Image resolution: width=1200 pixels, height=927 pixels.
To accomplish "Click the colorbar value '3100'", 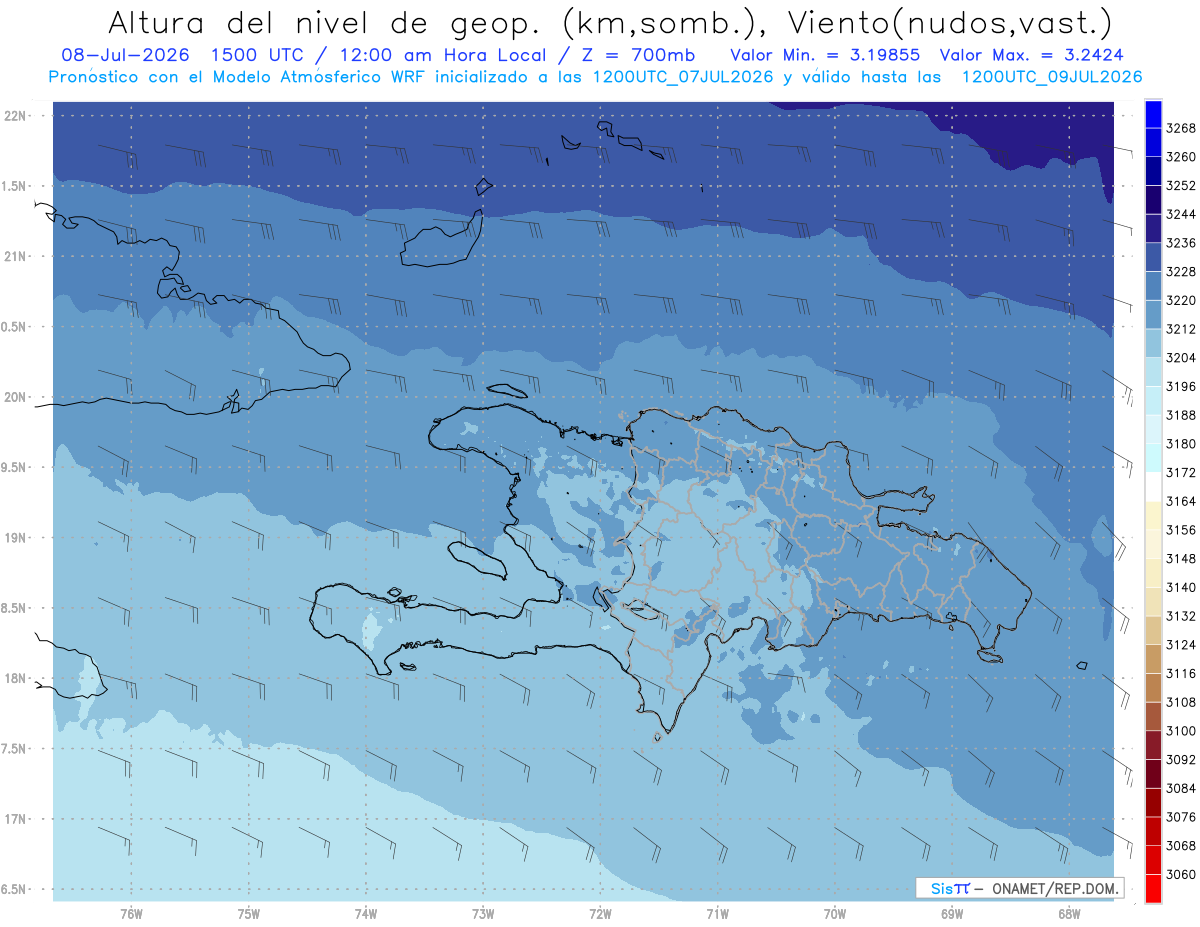I will [1181, 731].
